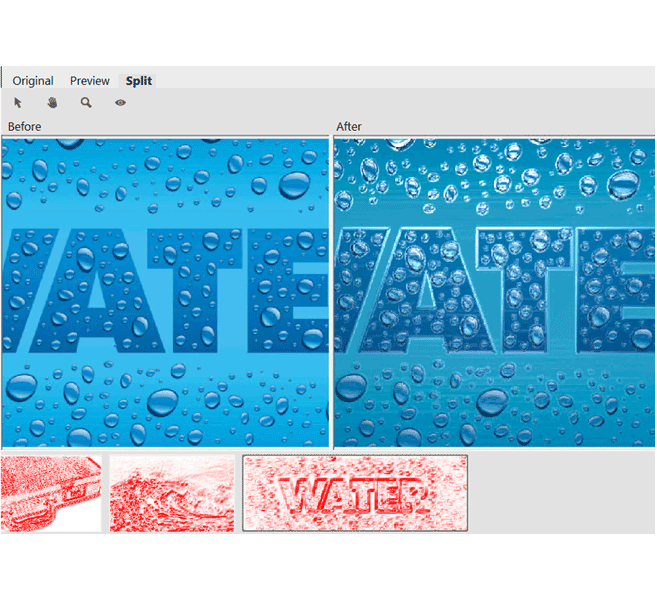Click large droplet at top right of Before image
Screen dimensions: 657x600
coord(294,184)
